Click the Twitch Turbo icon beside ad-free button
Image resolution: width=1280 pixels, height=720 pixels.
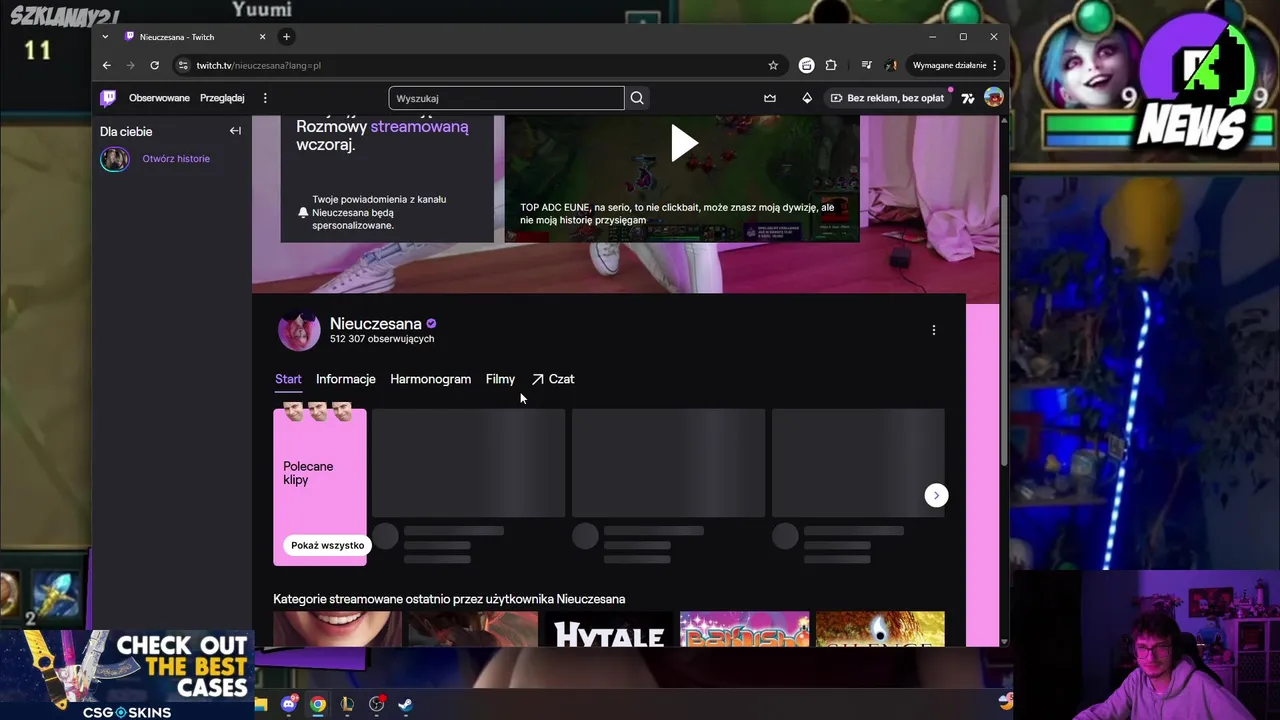point(967,98)
